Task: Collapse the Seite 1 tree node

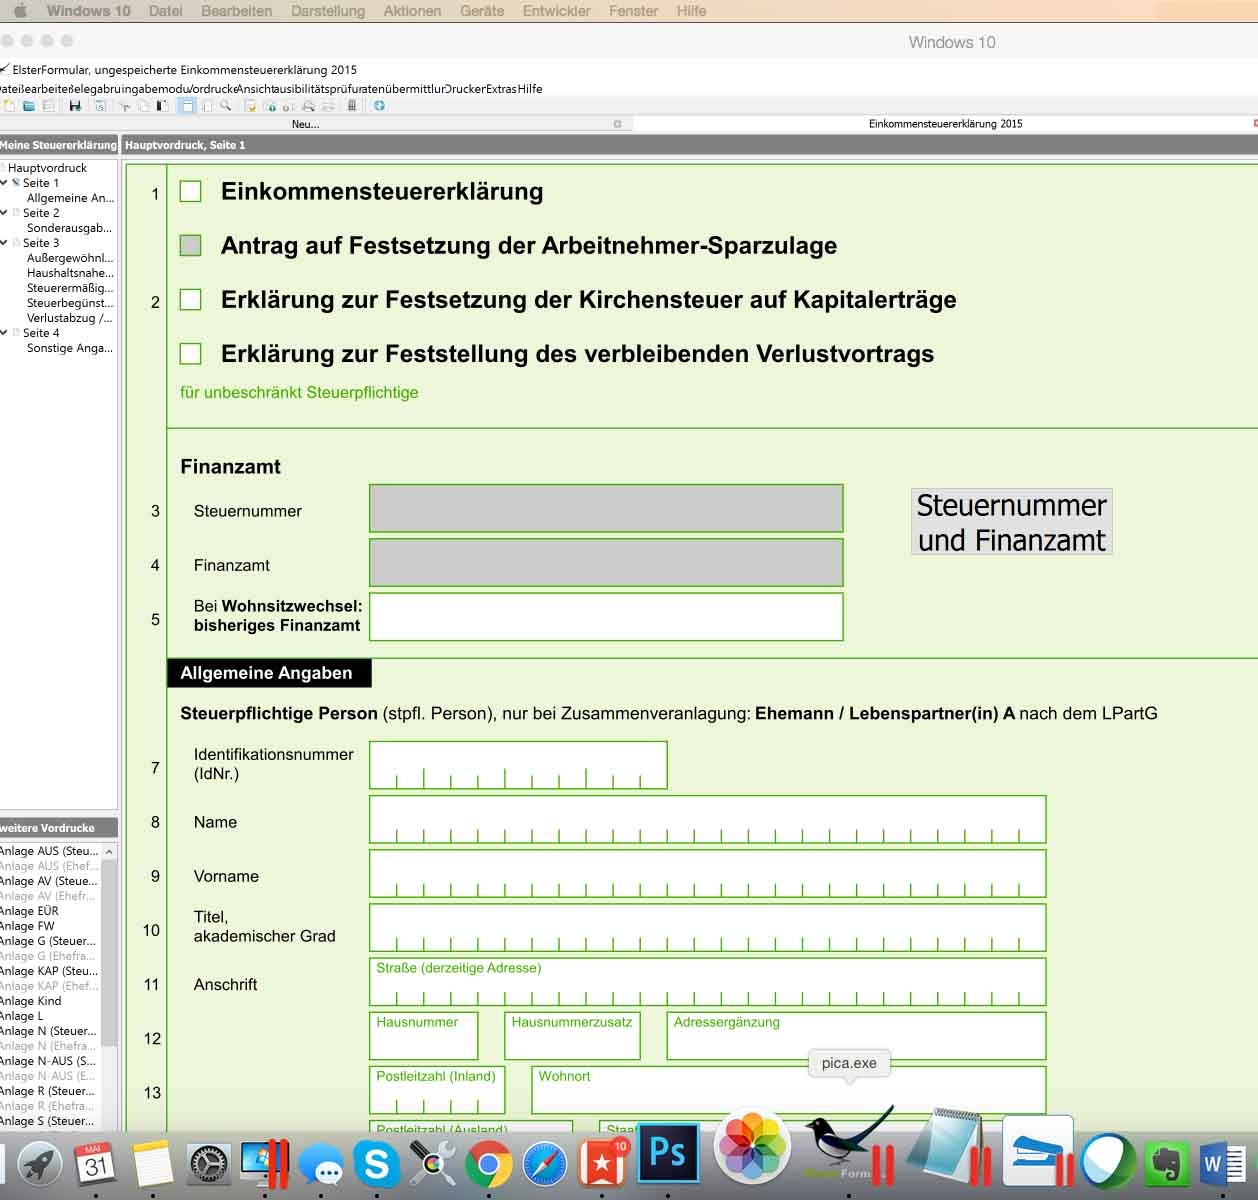Action: (x=5, y=183)
